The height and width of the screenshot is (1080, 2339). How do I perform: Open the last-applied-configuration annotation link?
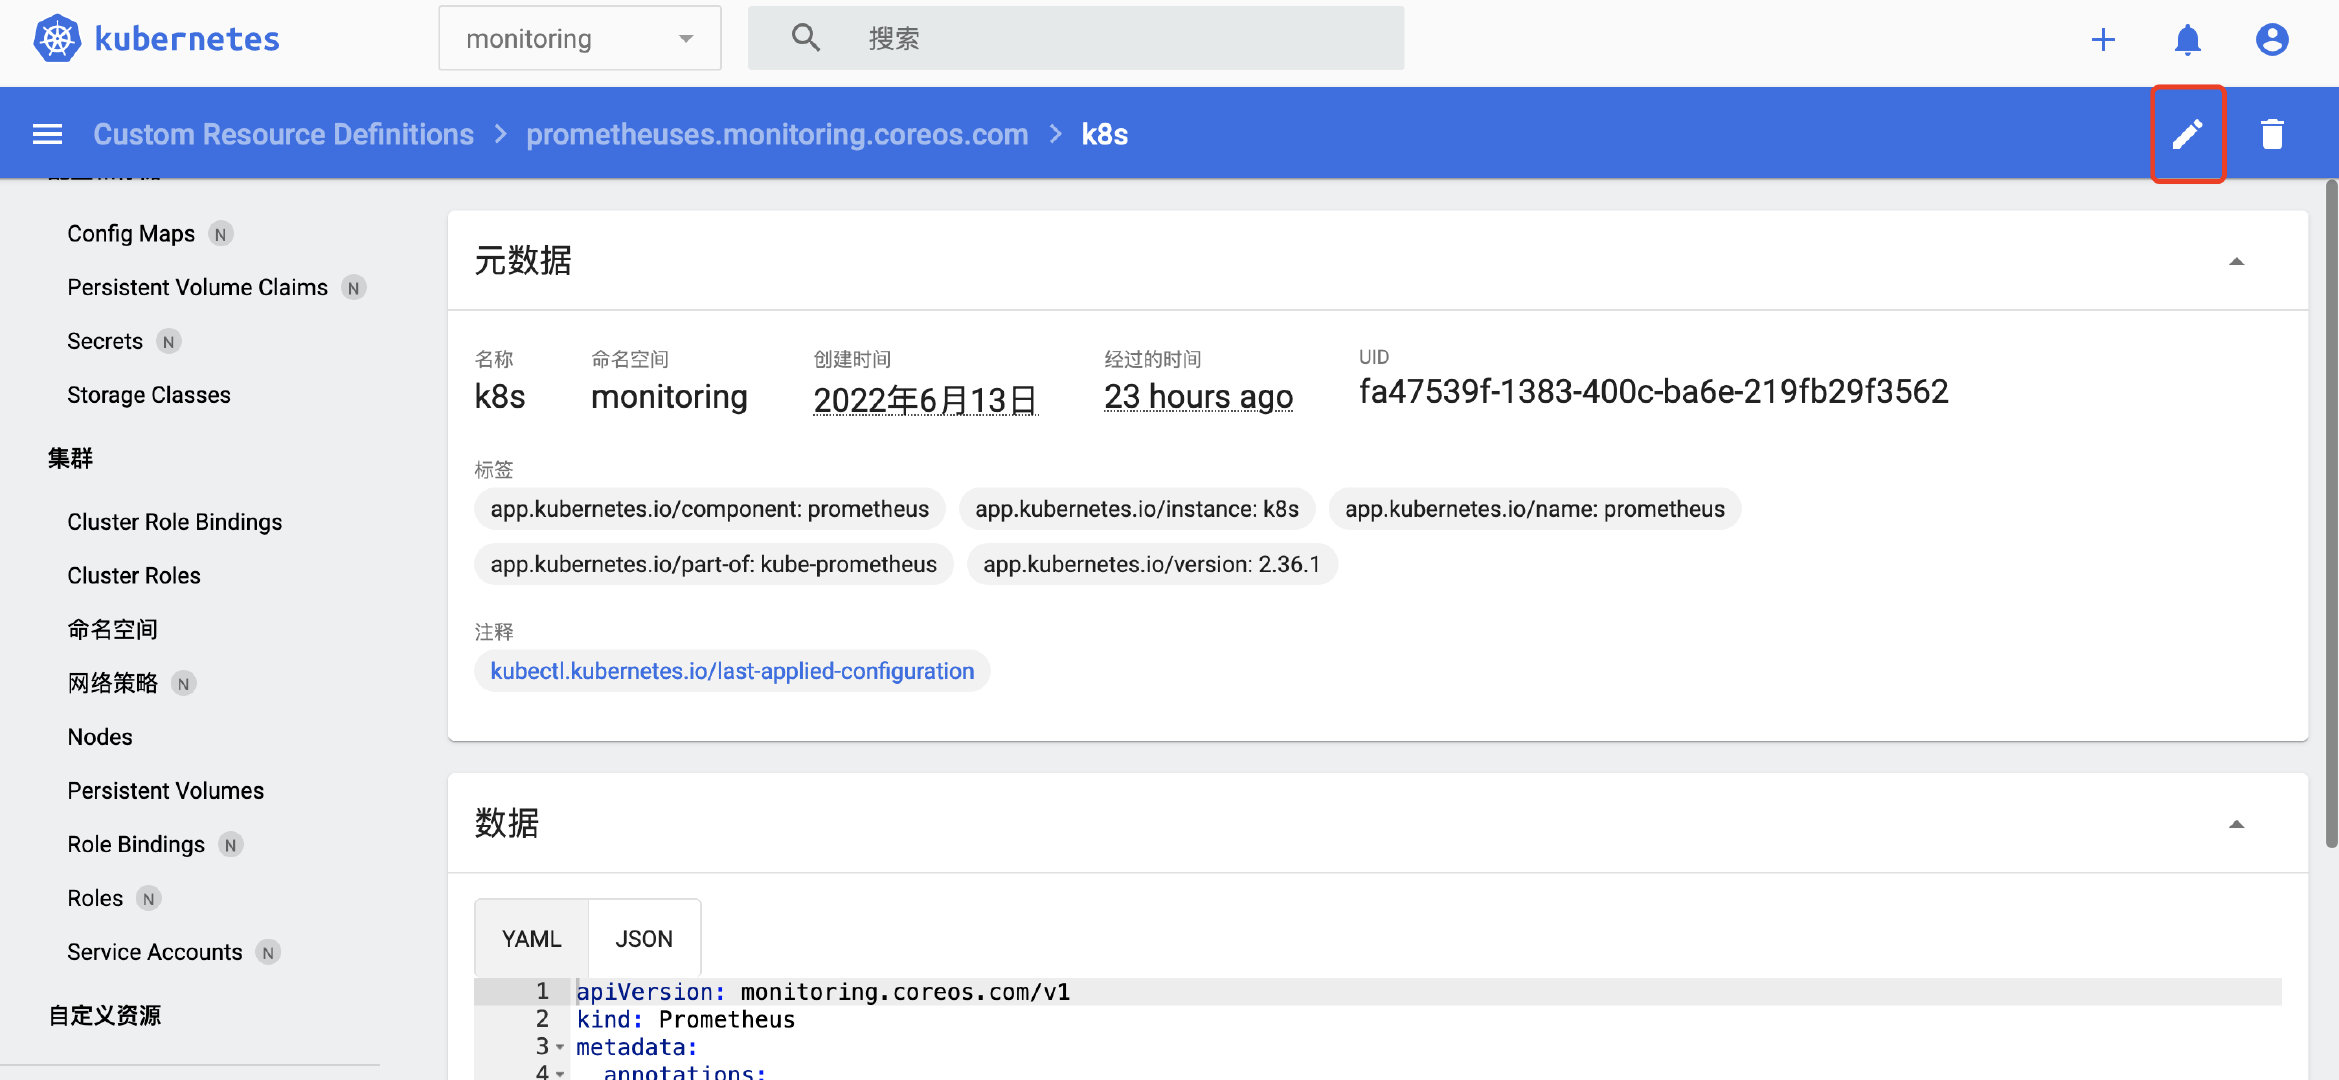[x=731, y=671]
